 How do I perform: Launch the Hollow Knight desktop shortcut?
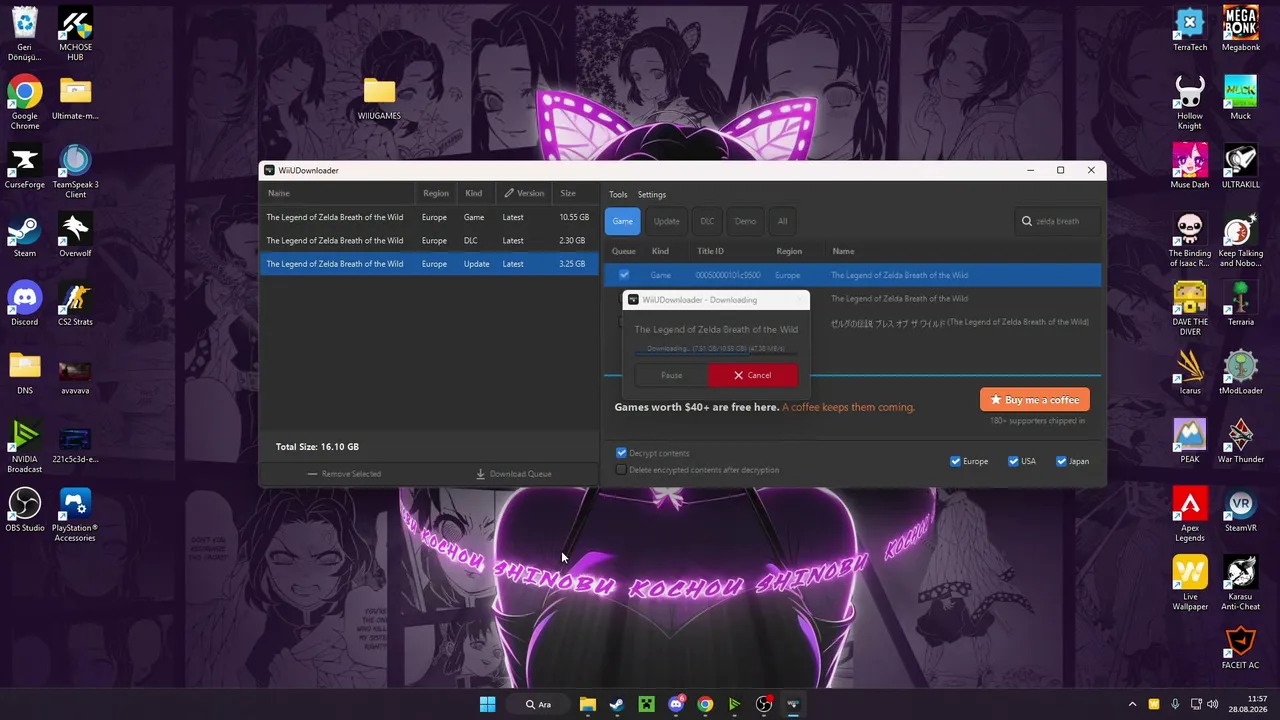point(1190,102)
